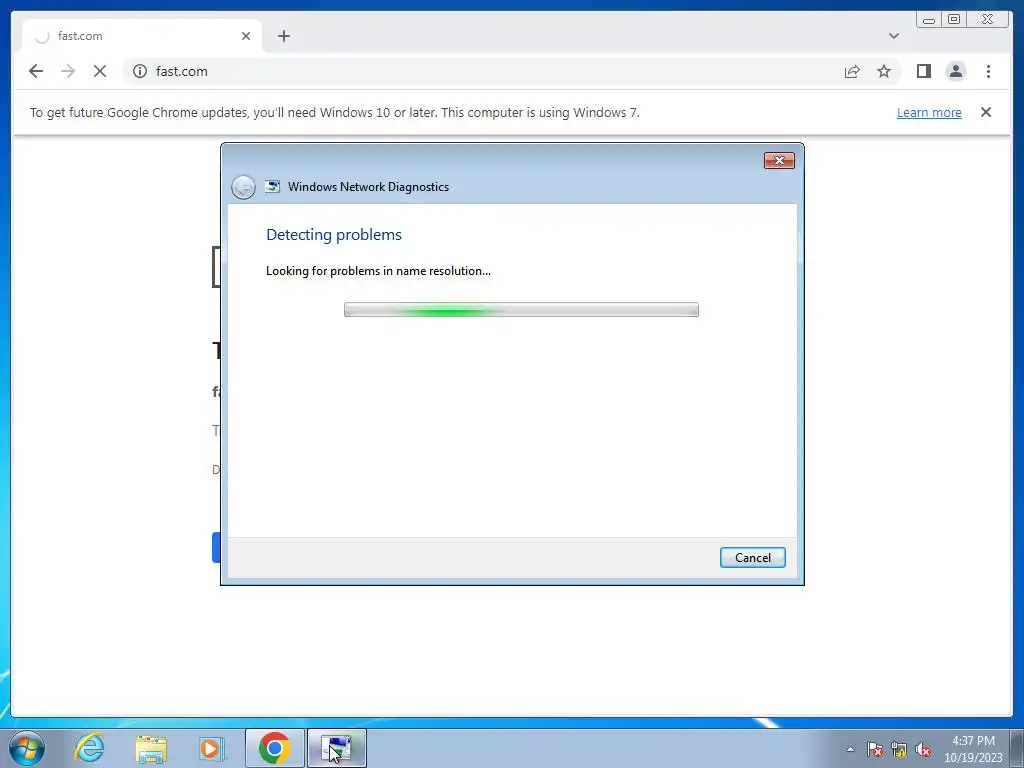Stop loading the fast.com page

coord(100,71)
